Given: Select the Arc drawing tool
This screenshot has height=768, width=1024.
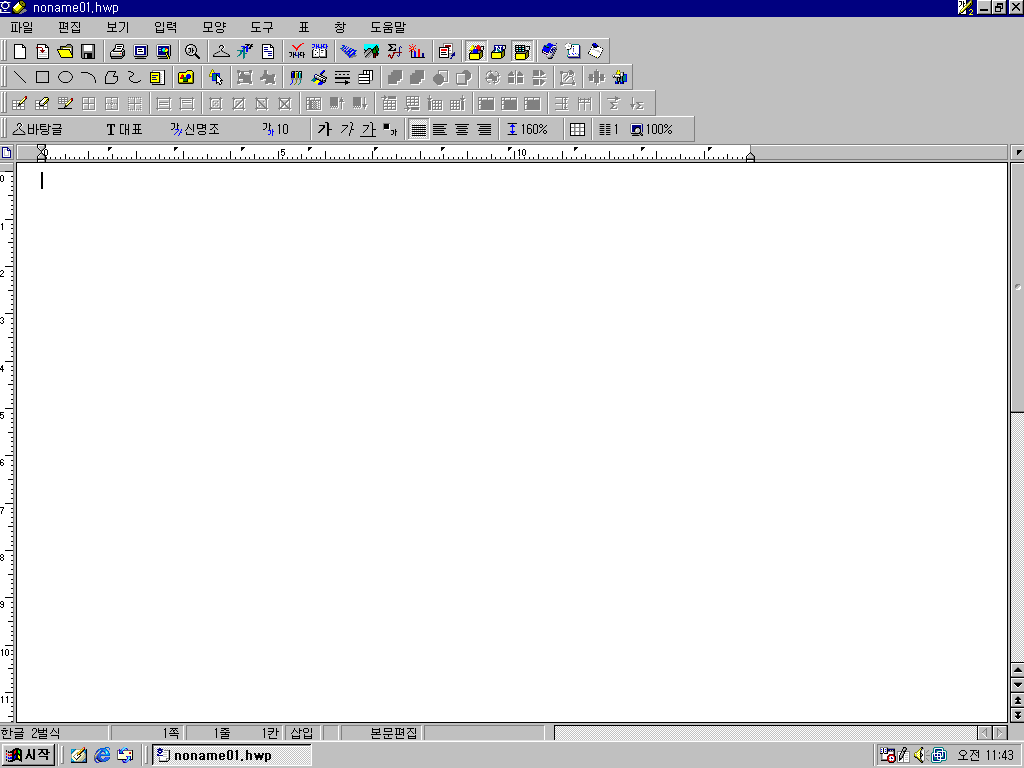Looking at the screenshot, I should (x=88, y=78).
